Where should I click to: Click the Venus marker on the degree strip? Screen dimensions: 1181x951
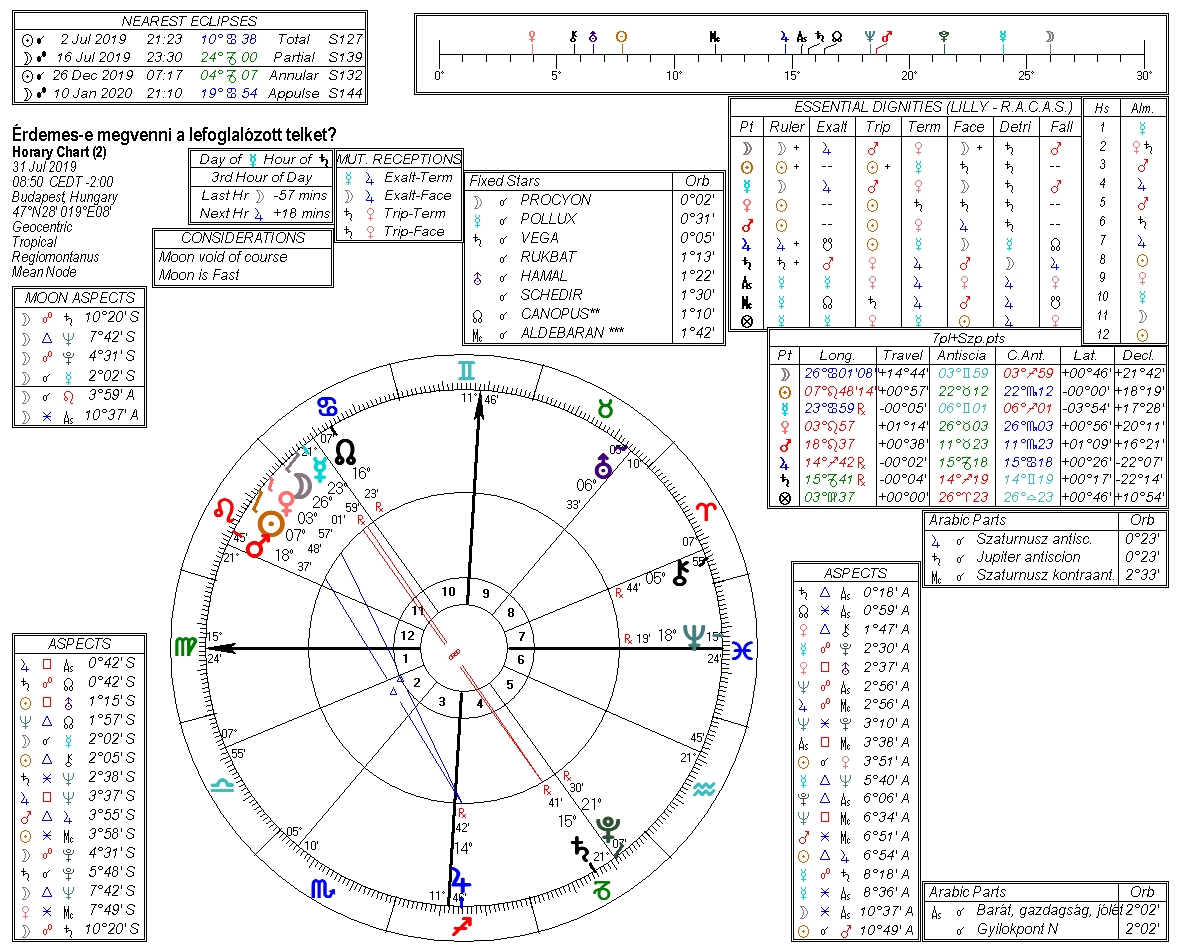(533, 35)
